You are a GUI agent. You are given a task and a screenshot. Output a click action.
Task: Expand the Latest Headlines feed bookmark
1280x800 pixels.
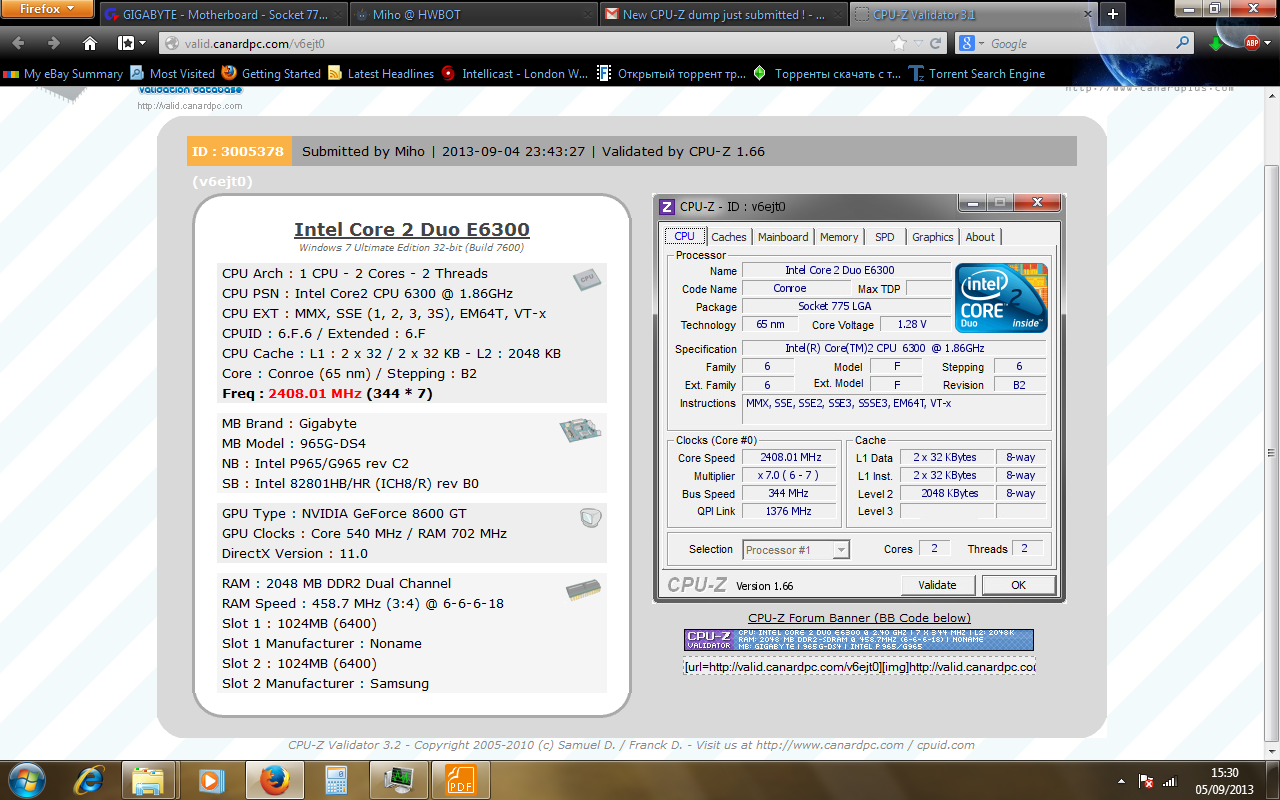[381, 74]
